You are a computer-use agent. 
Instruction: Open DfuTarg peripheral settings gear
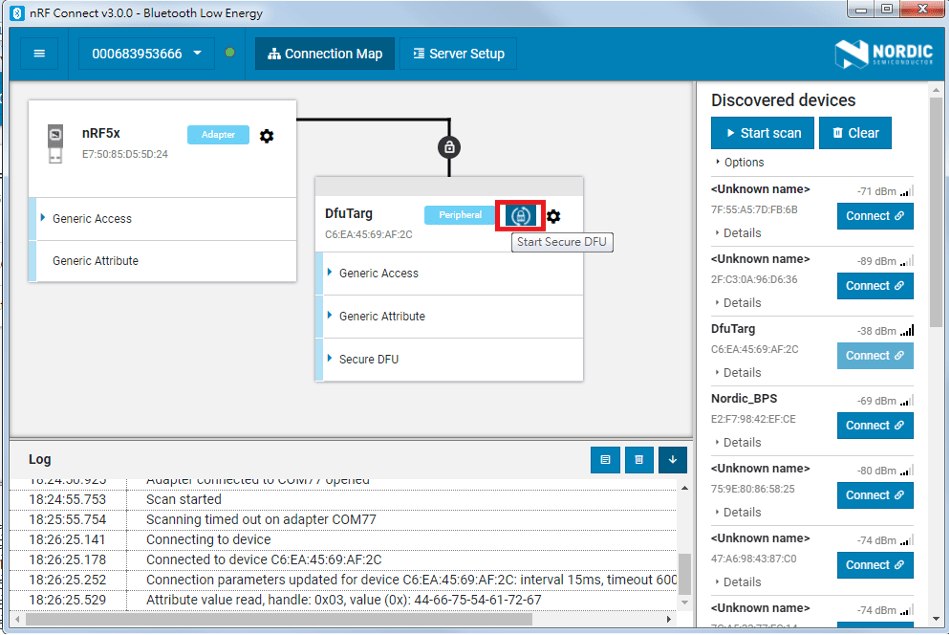(x=553, y=216)
